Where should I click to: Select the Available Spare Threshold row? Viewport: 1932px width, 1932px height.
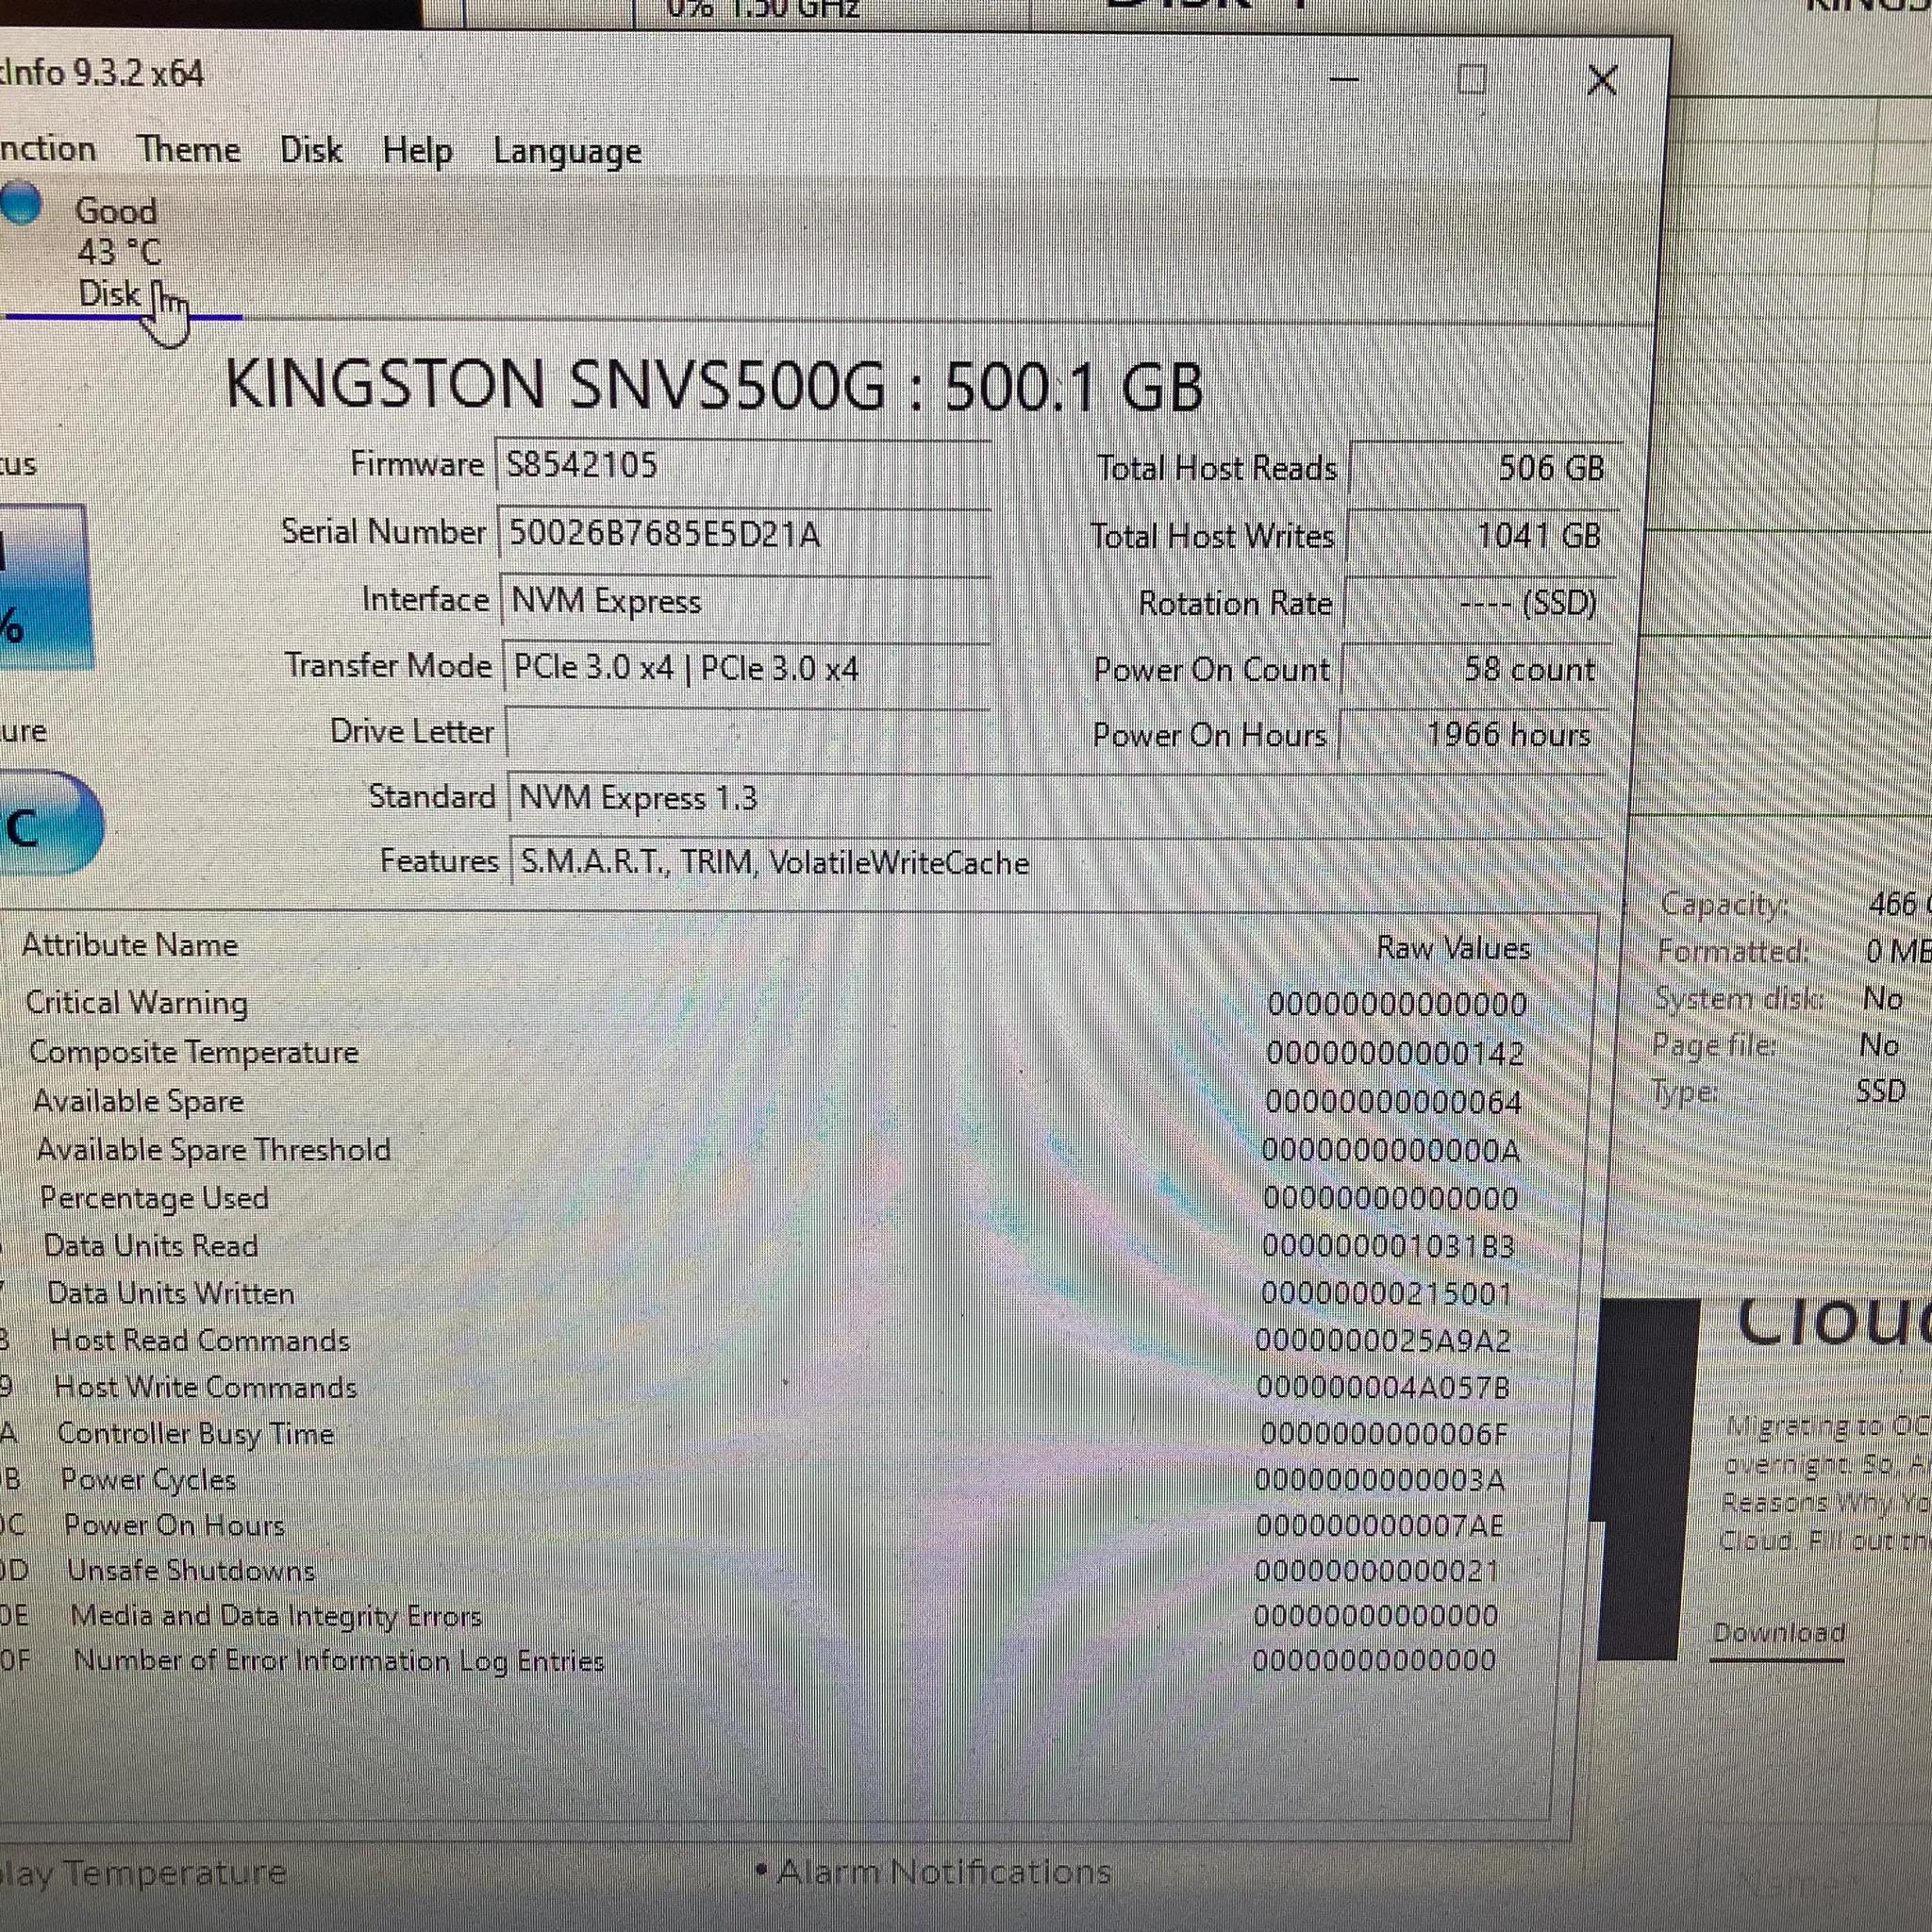775,1150
